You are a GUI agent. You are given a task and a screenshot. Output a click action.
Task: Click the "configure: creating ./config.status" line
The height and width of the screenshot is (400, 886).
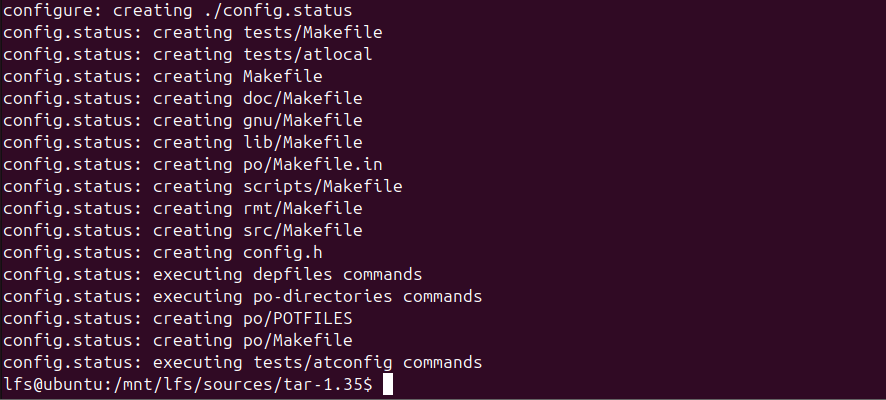(x=177, y=10)
